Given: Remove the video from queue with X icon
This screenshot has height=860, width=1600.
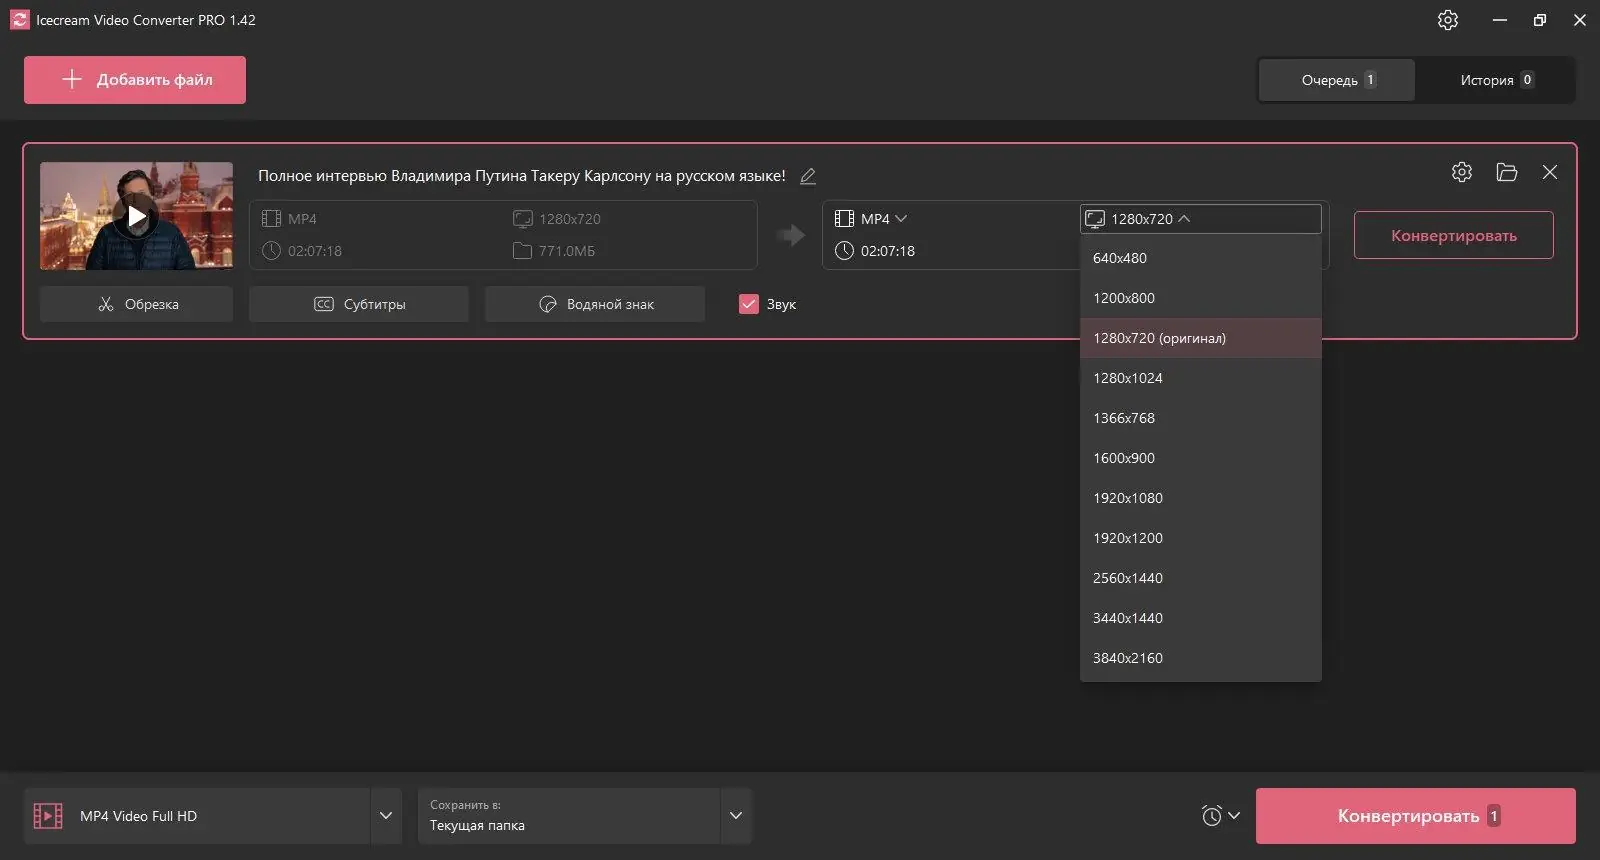Looking at the screenshot, I should click(1550, 172).
